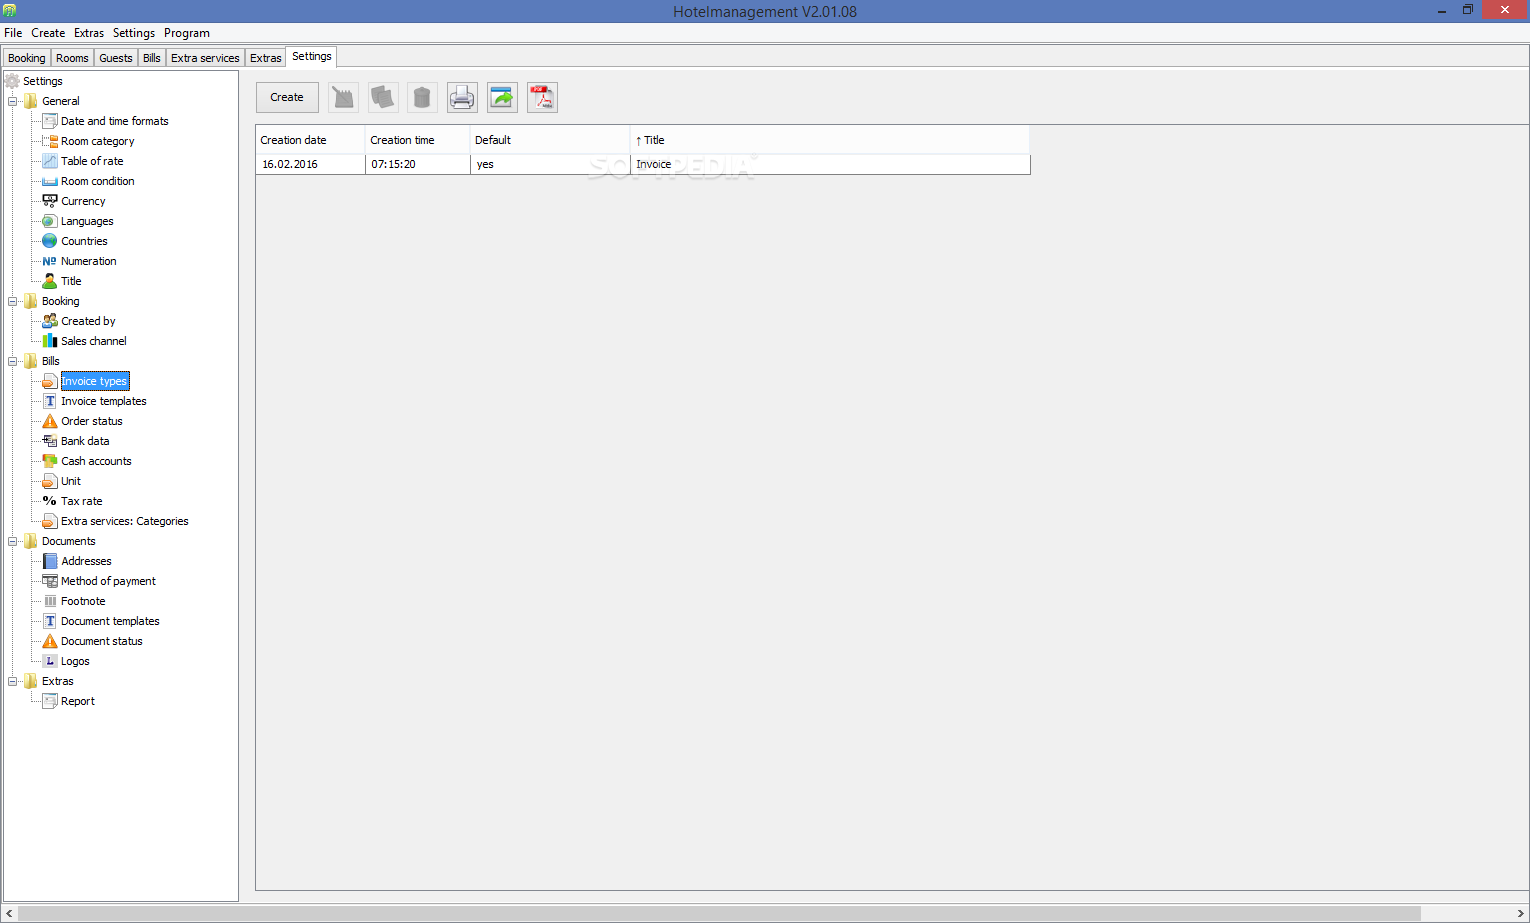Switch to the Rooms tab

point(72,58)
